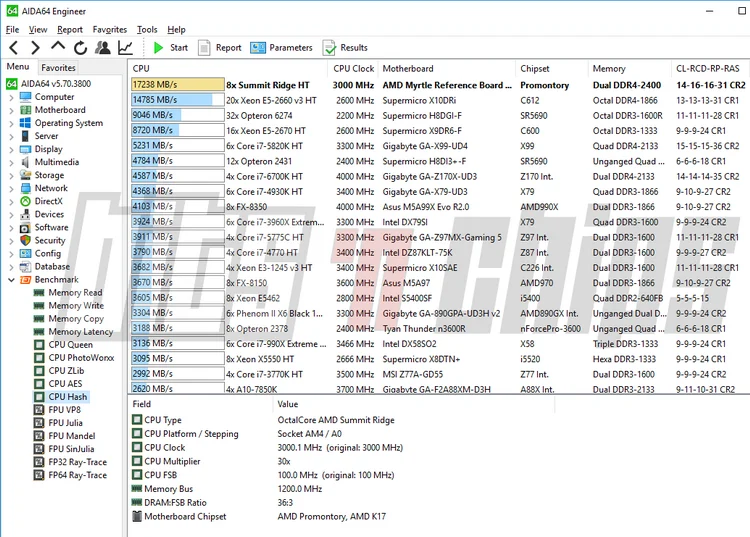Select the CPU AES benchmark

(65, 384)
